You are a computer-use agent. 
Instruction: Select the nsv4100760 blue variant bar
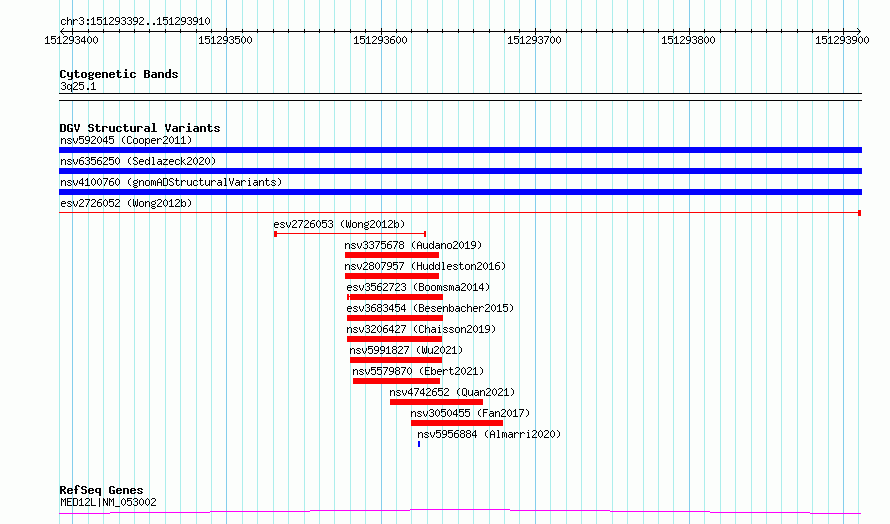click(x=460, y=192)
